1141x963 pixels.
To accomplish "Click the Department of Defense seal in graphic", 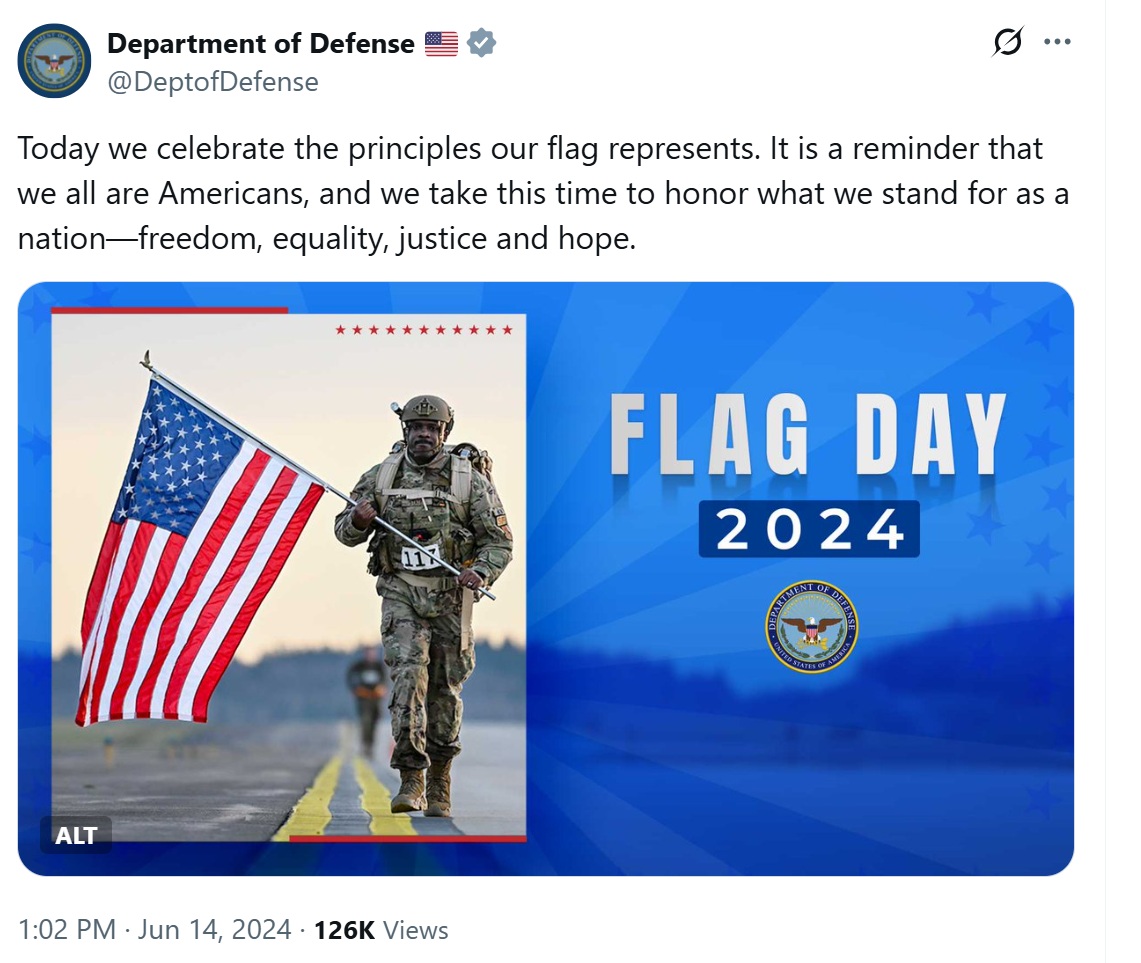I will point(811,627).
